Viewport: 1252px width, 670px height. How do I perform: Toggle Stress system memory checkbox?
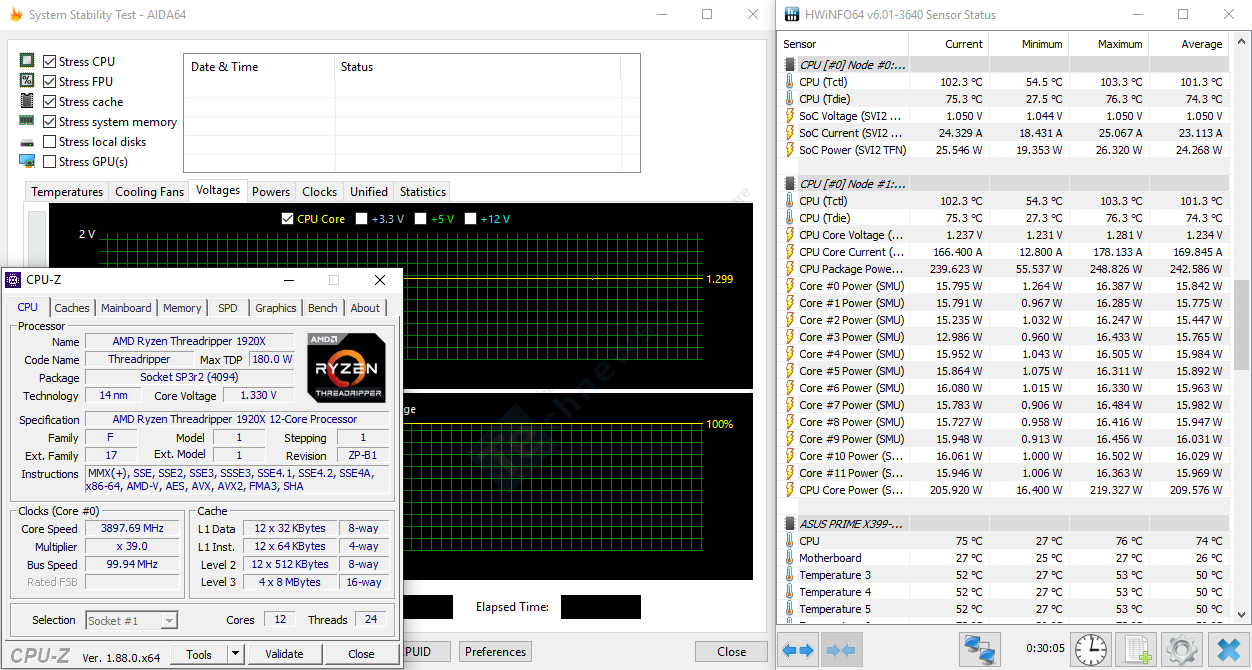[49, 121]
